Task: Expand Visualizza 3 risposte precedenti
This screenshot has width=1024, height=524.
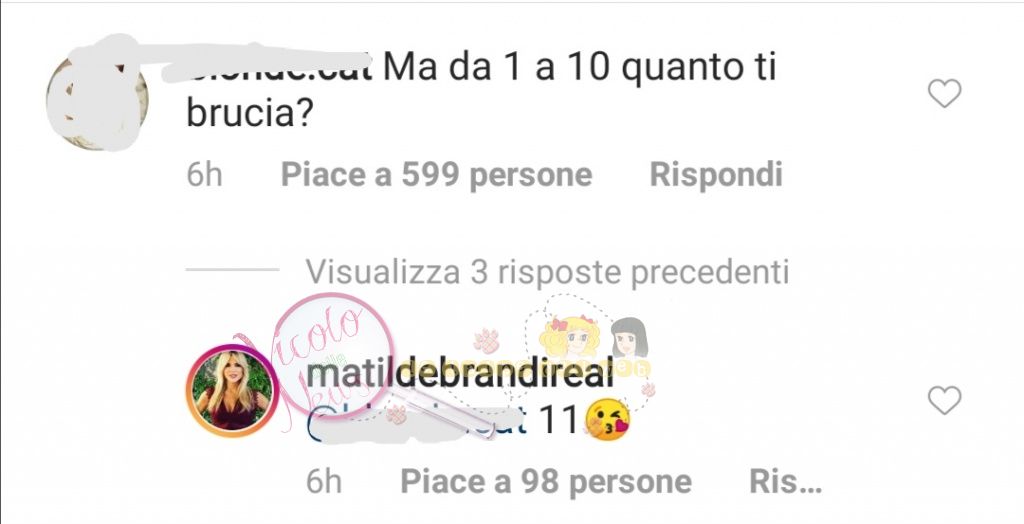Action: [x=547, y=272]
